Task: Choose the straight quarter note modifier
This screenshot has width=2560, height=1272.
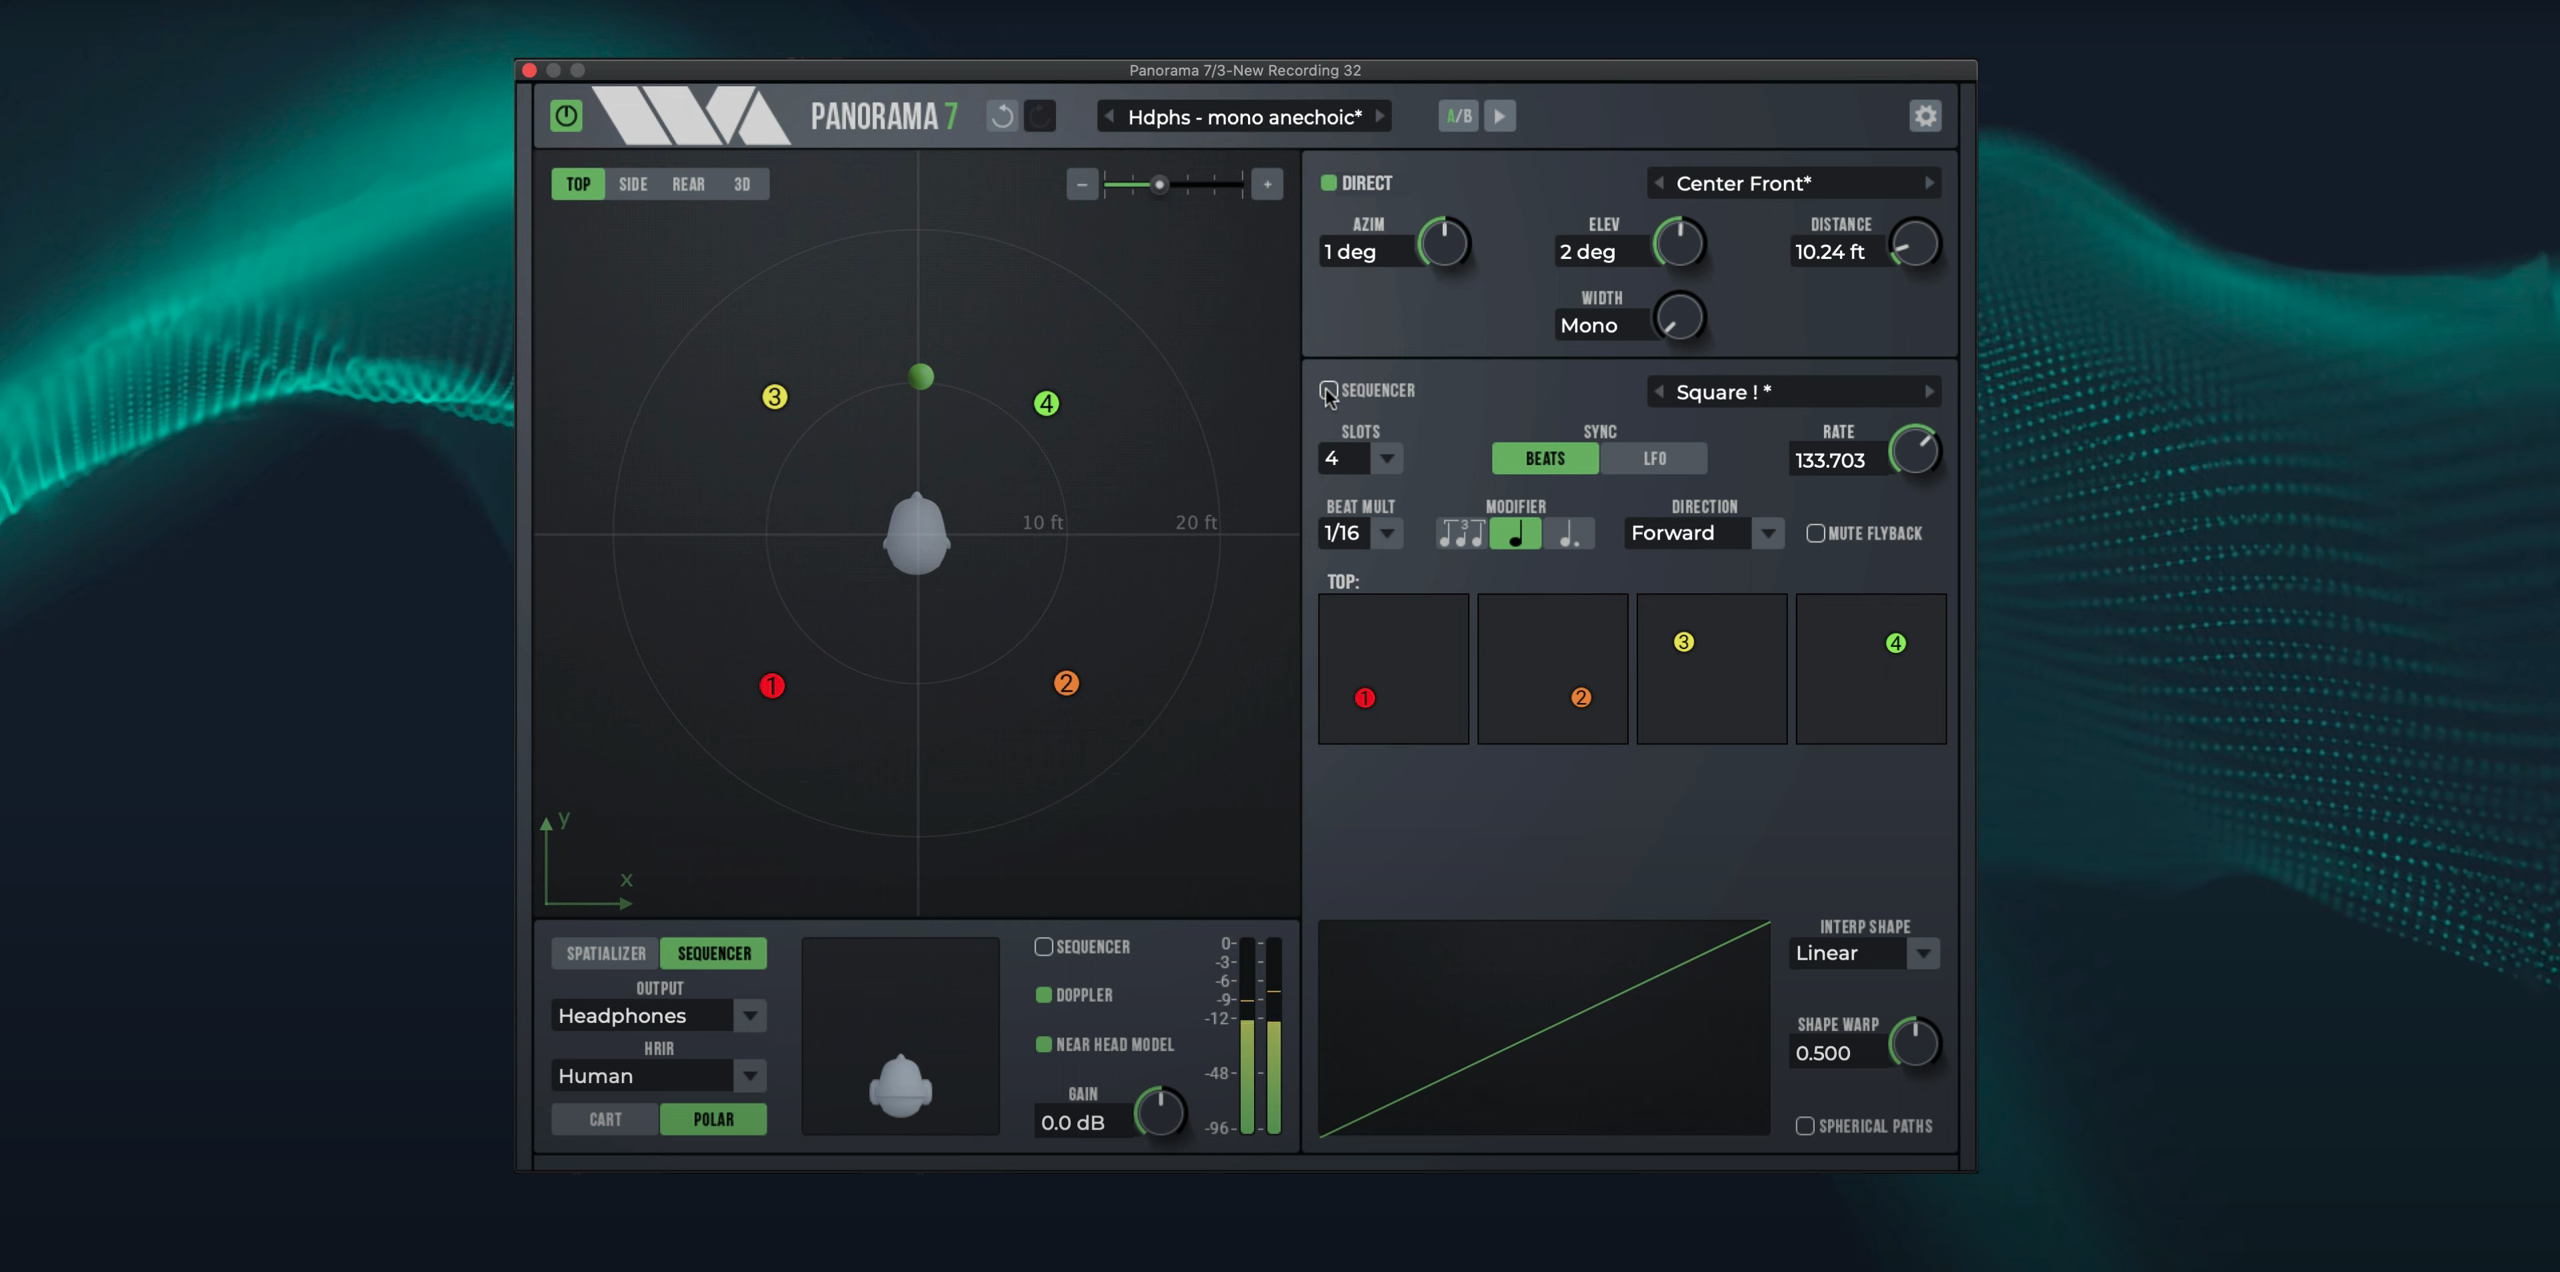Action: pyautogui.click(x=1516, y=533)
